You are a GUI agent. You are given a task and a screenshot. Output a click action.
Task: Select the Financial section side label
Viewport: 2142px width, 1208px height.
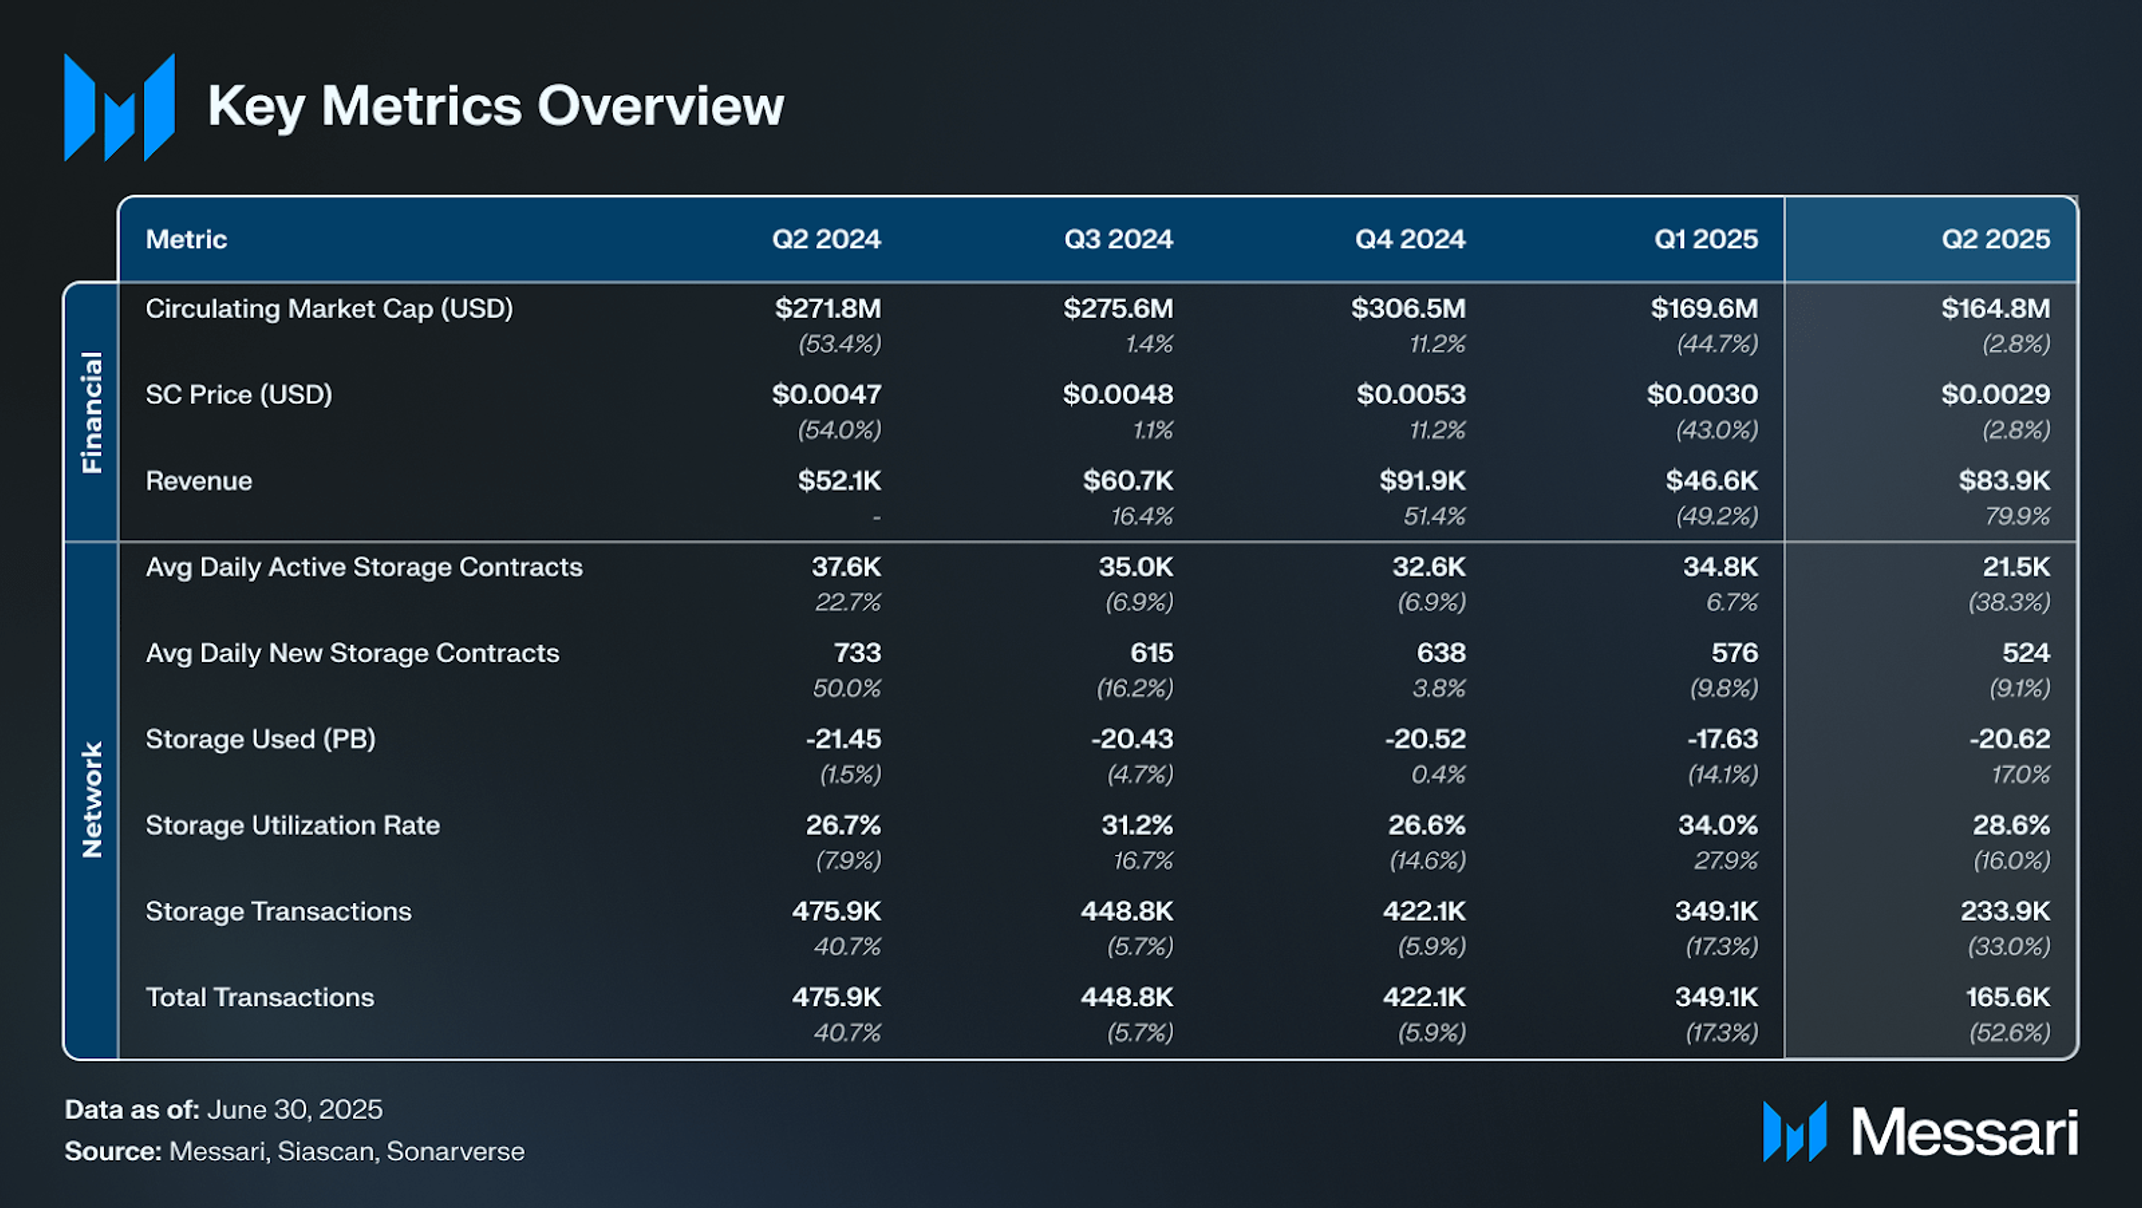click(92, 412)
